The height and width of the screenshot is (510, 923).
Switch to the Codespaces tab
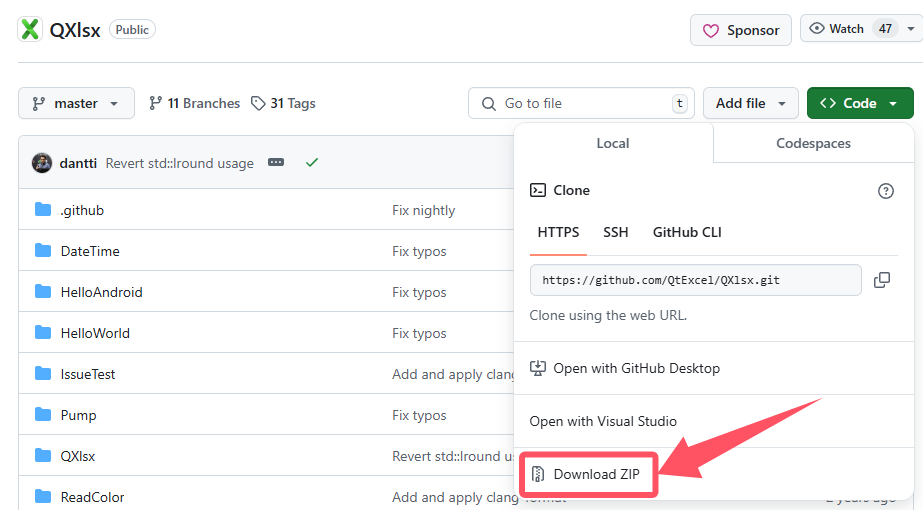[x=813, y=143]
